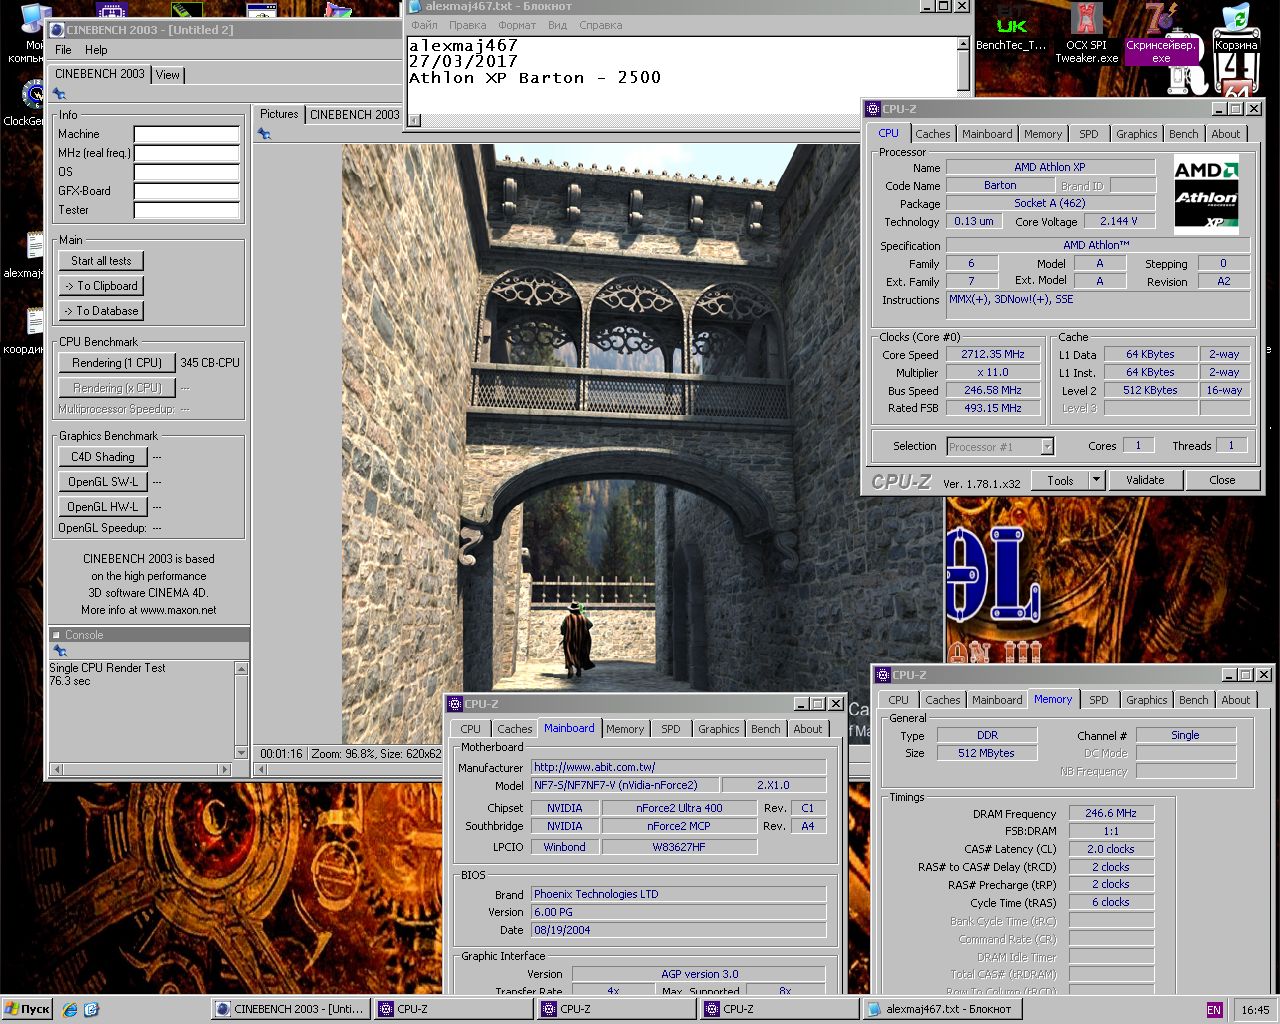Open the Bench tab in the CPU-Z Barton window
1280x1024 pixels.
(1183, 134)
